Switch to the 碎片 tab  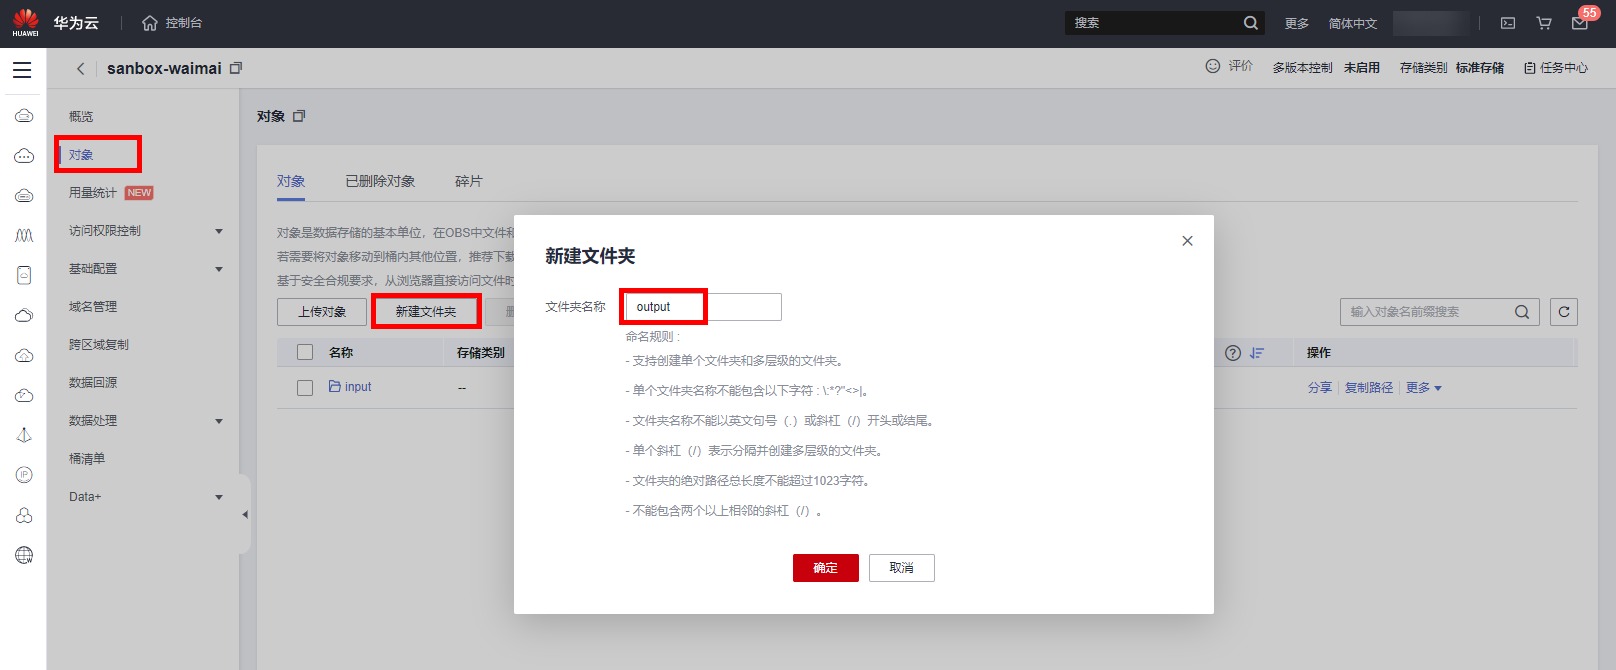(x=468, y=181)
